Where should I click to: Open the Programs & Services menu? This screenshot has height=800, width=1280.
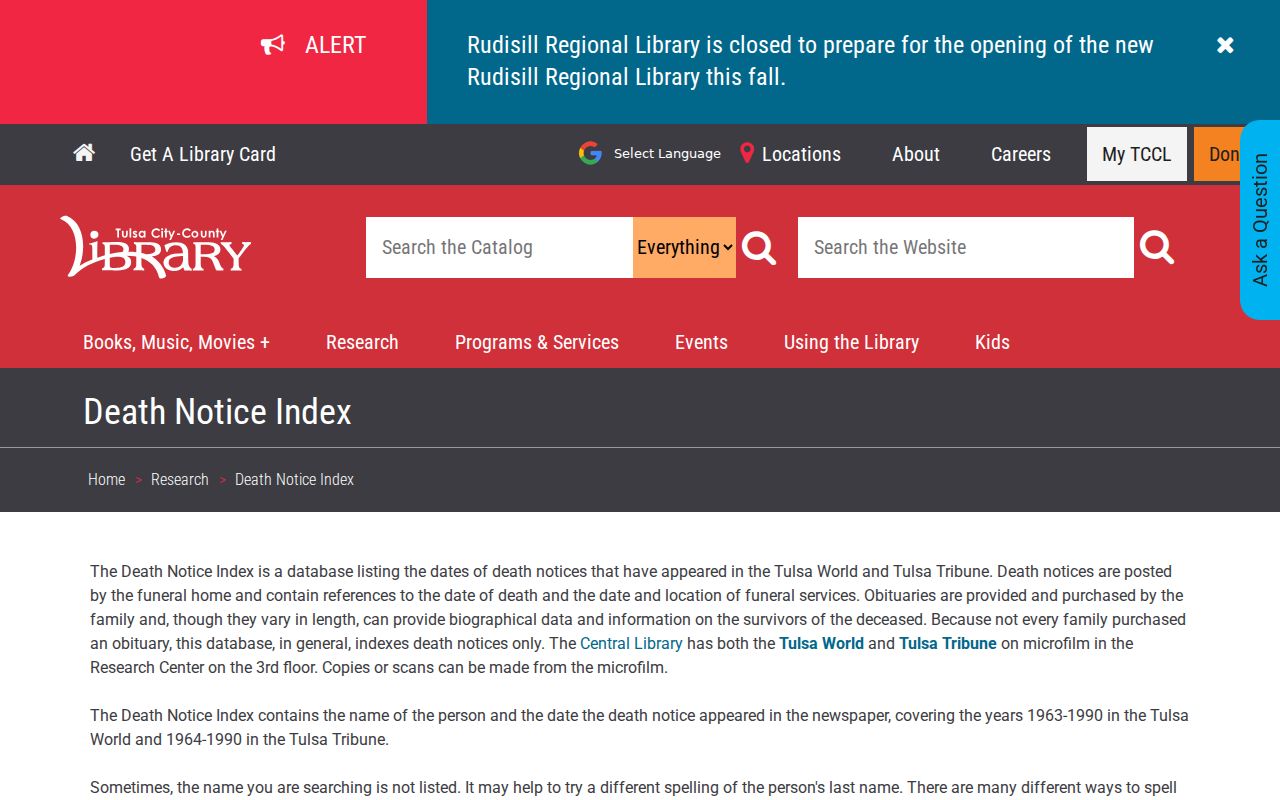click(537, 342)
